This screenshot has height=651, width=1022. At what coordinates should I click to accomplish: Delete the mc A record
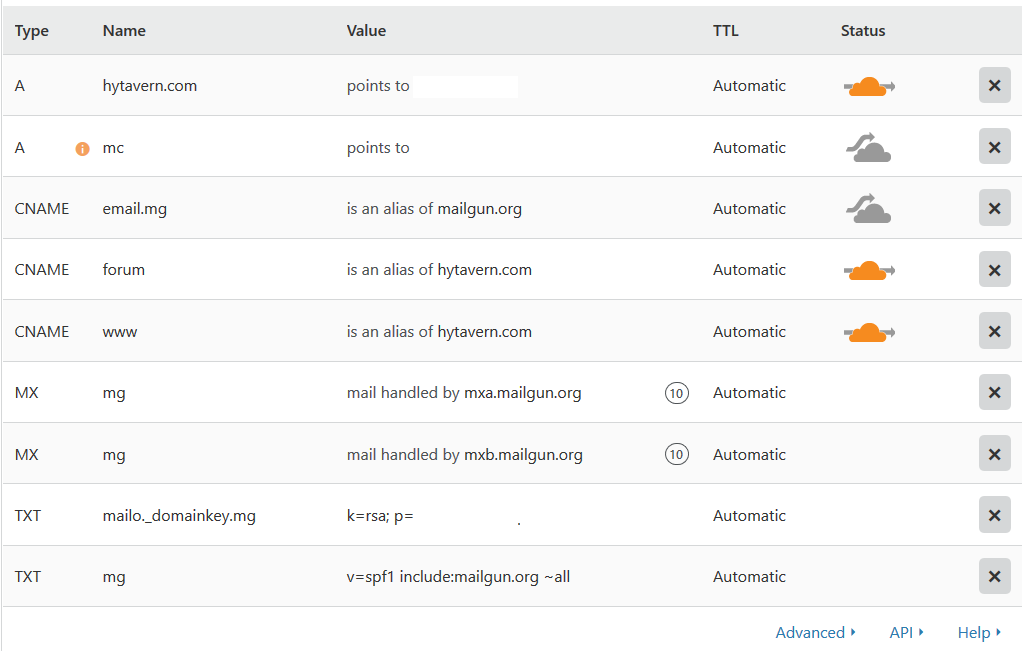coord(995,147)
